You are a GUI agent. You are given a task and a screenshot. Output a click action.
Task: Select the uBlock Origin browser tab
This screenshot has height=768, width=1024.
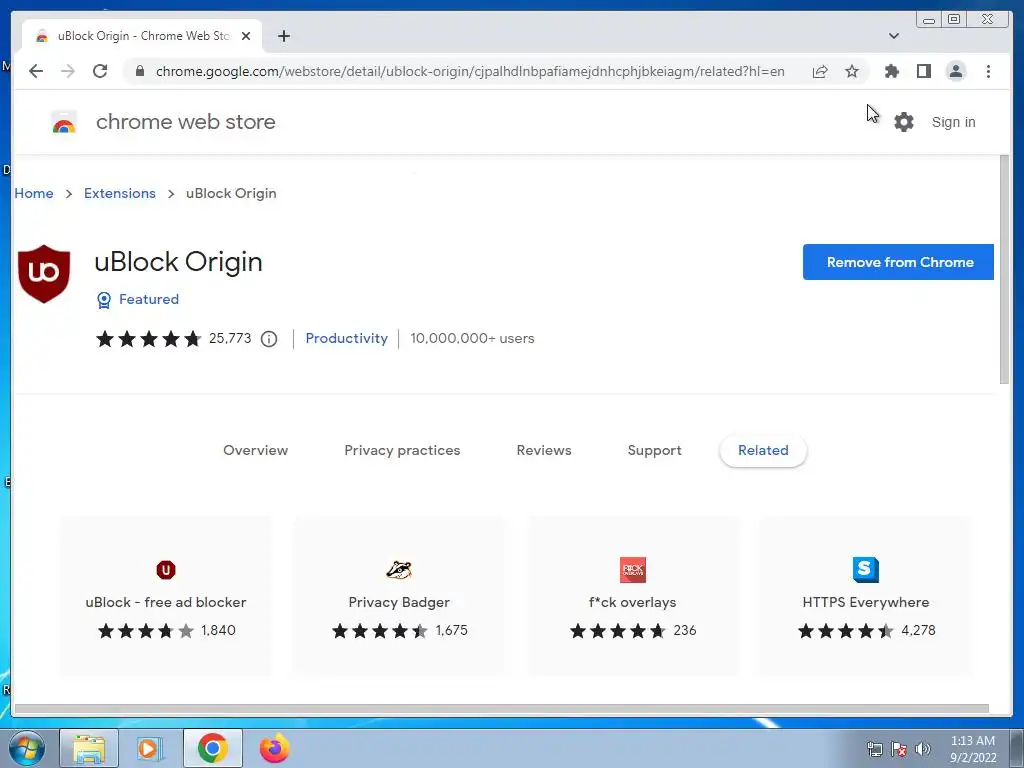pyautogui.click(x=142, y=36)
